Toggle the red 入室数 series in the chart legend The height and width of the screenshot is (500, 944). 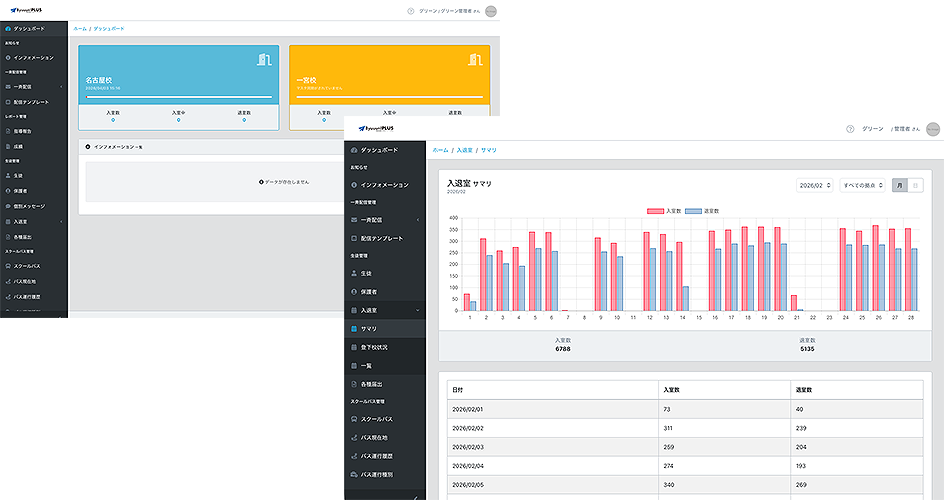(x=664, y=211)
